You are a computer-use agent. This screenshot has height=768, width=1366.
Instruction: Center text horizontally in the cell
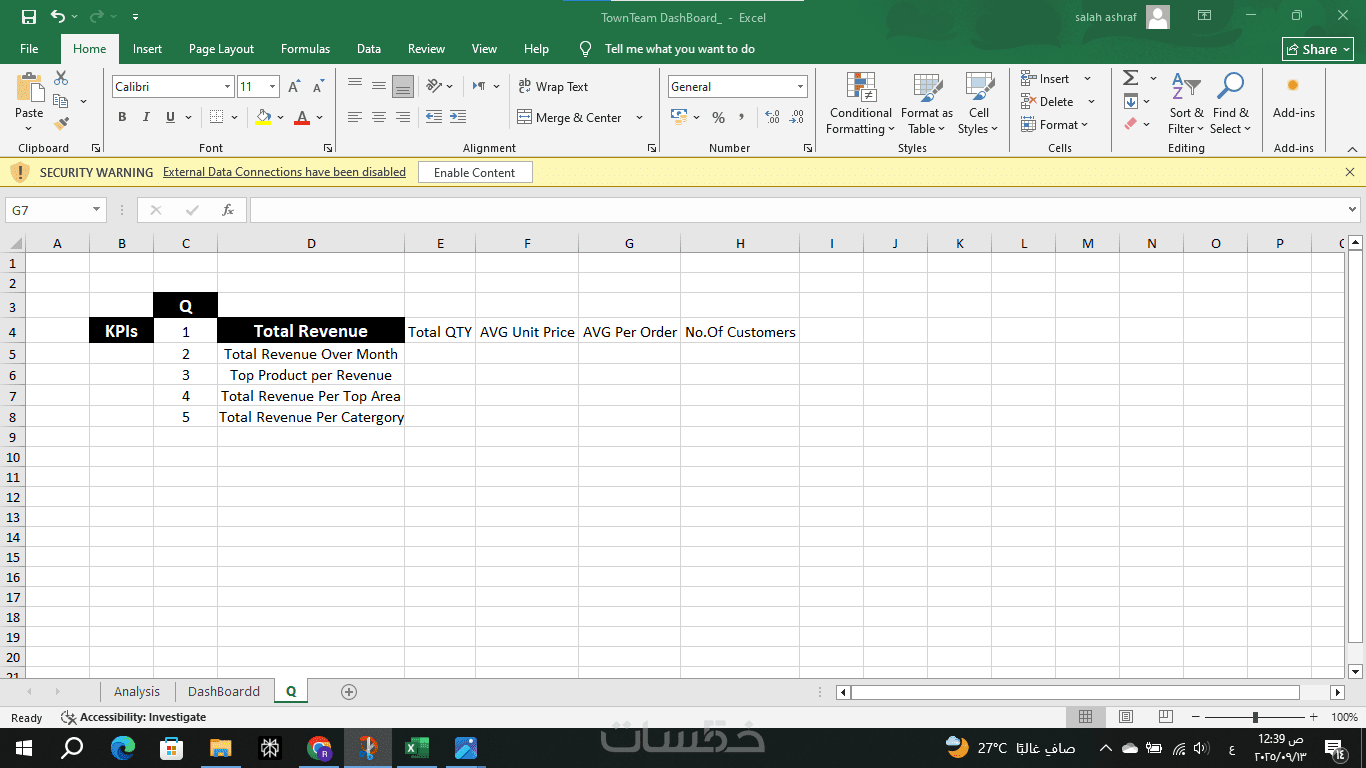(378, 117)
